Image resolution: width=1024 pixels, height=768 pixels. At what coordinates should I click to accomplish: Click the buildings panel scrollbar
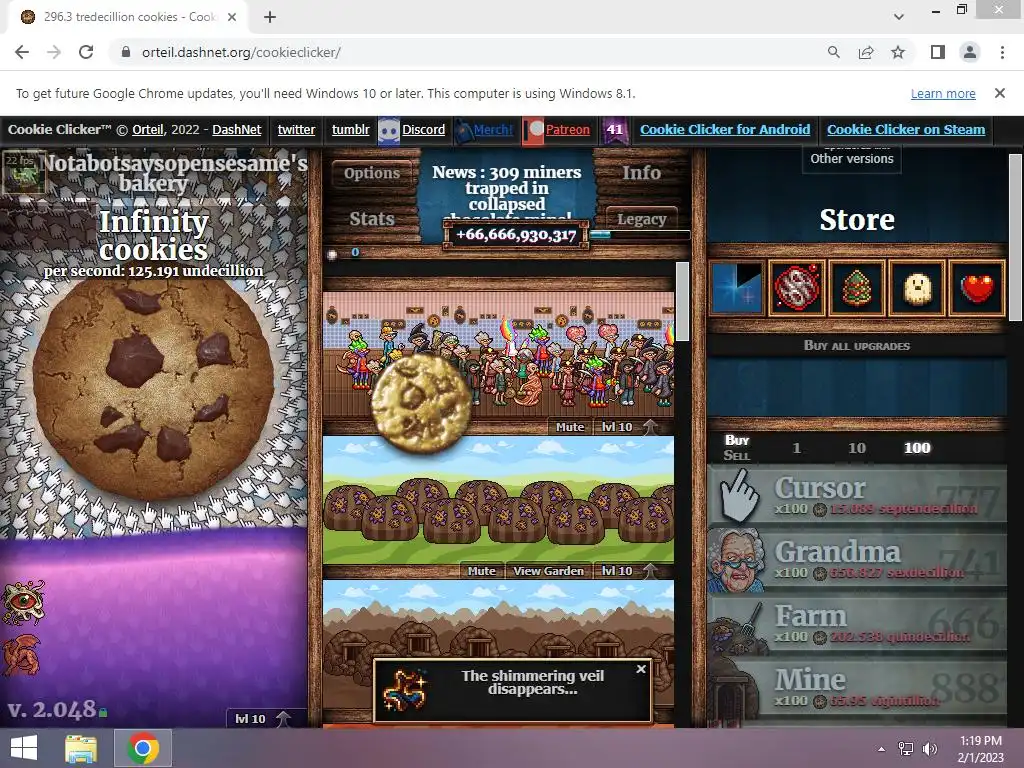(x=682, y=302)
